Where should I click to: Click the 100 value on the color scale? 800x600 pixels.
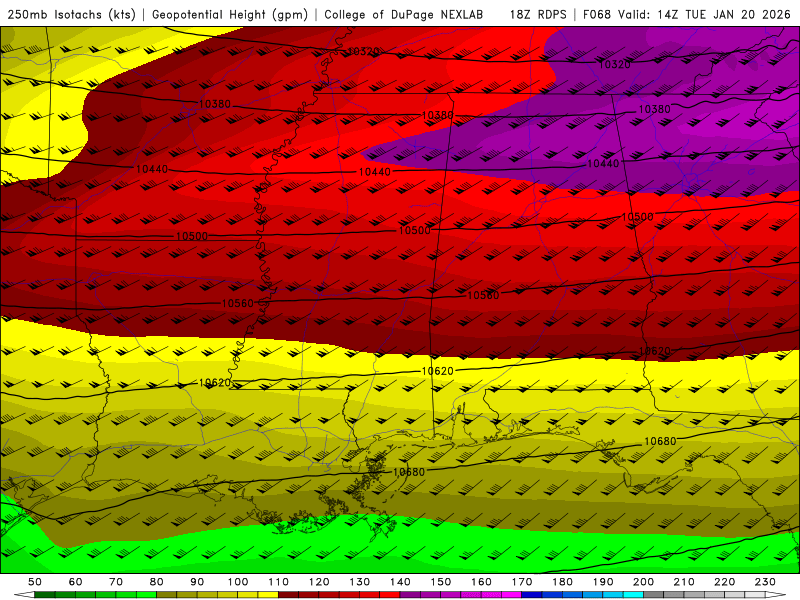[x=238, y=582]
